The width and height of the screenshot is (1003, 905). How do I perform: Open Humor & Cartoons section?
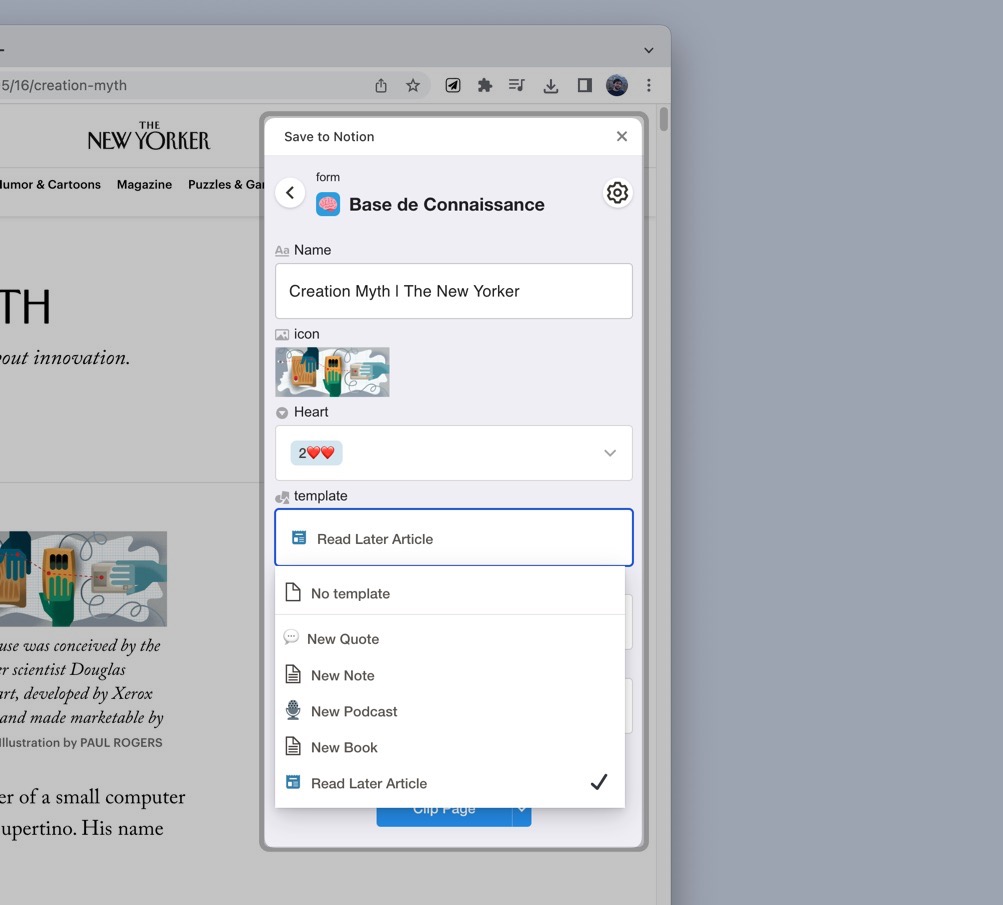pos(51,184)
